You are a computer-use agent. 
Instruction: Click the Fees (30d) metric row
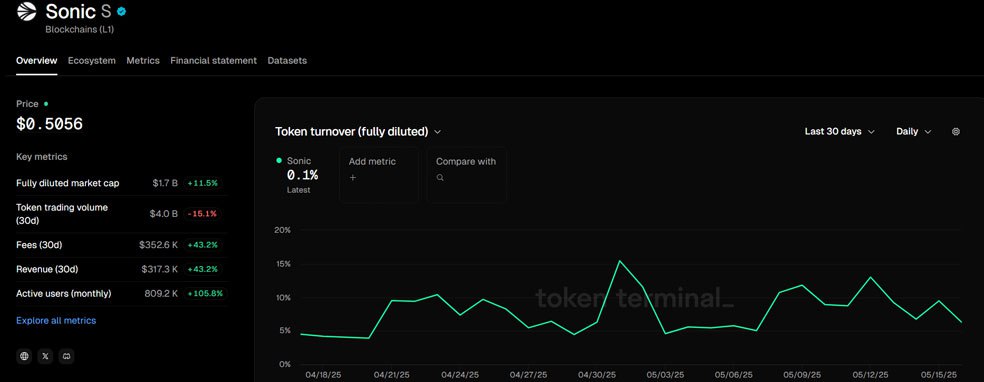click(x=122, y=245)
